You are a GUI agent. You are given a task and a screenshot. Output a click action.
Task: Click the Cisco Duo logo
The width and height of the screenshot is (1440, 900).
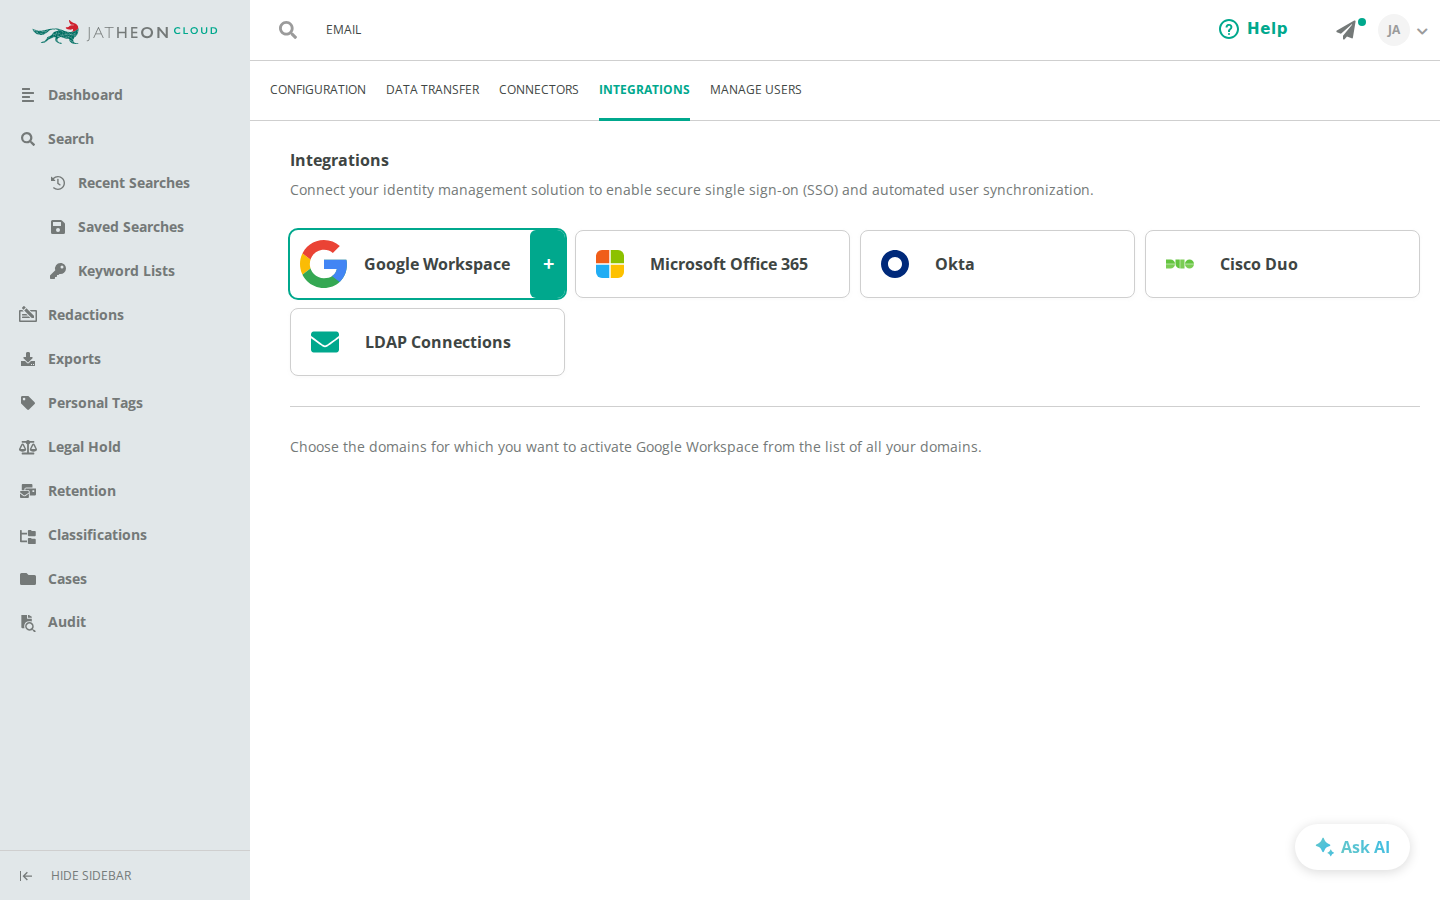(x=1180, y=264)
